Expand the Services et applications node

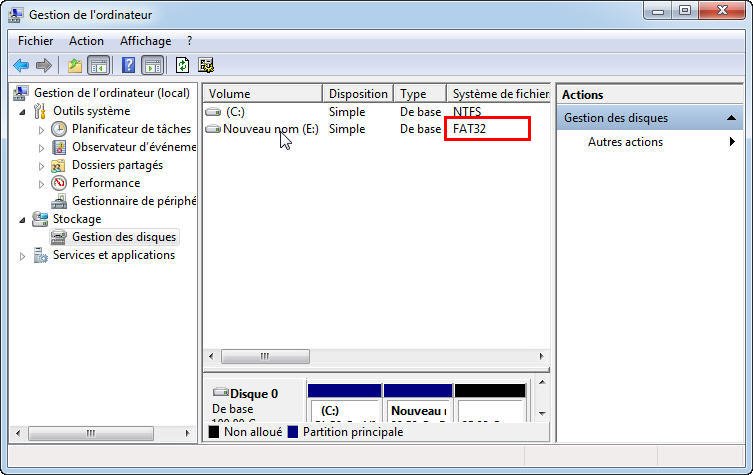[x=22, y=256]
